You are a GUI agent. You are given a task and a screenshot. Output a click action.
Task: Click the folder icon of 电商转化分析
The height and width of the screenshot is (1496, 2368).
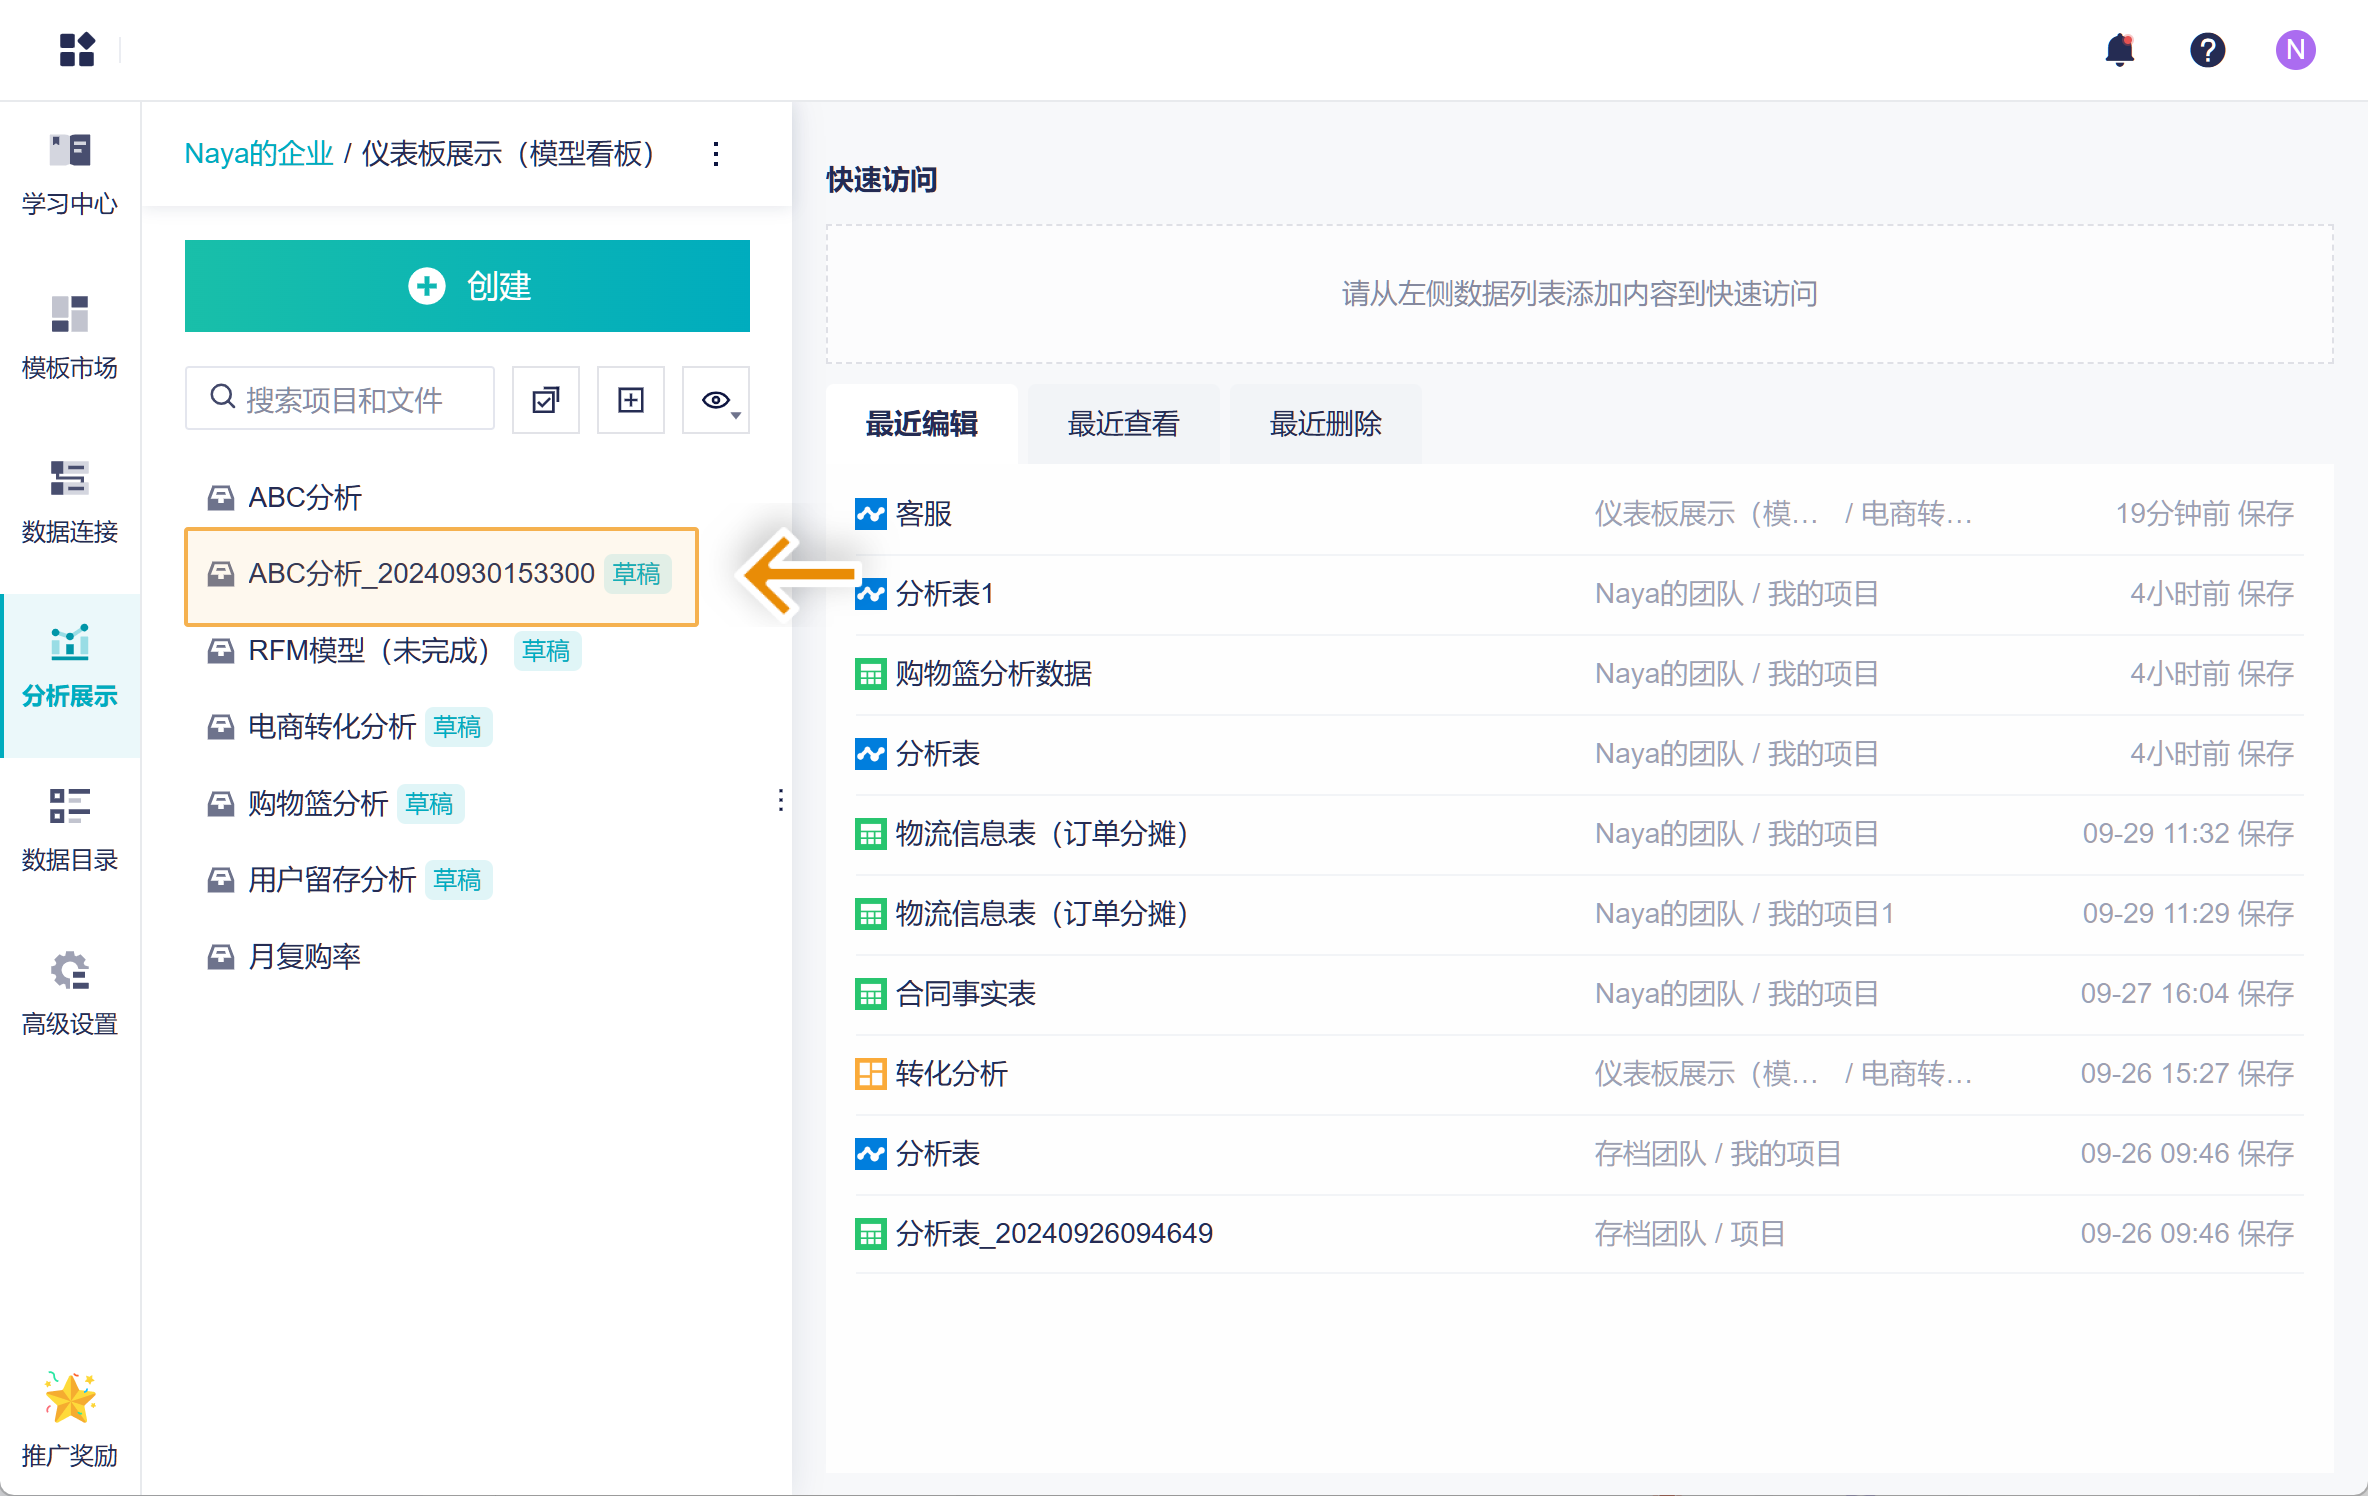(x=220, y=727)
